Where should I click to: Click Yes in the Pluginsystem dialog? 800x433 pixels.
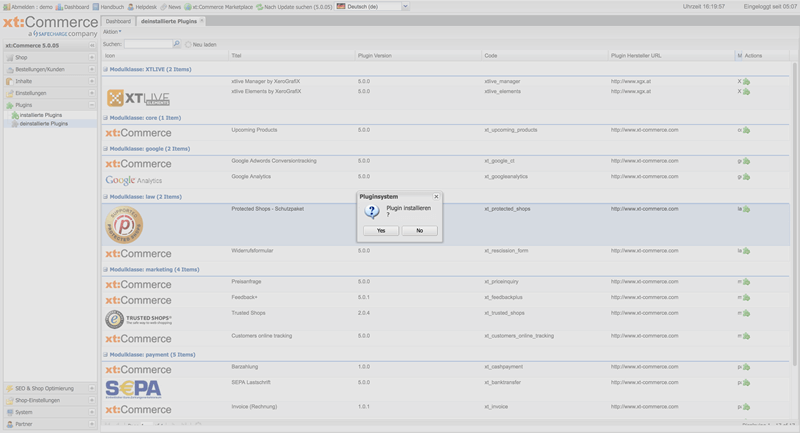[381, 231]
